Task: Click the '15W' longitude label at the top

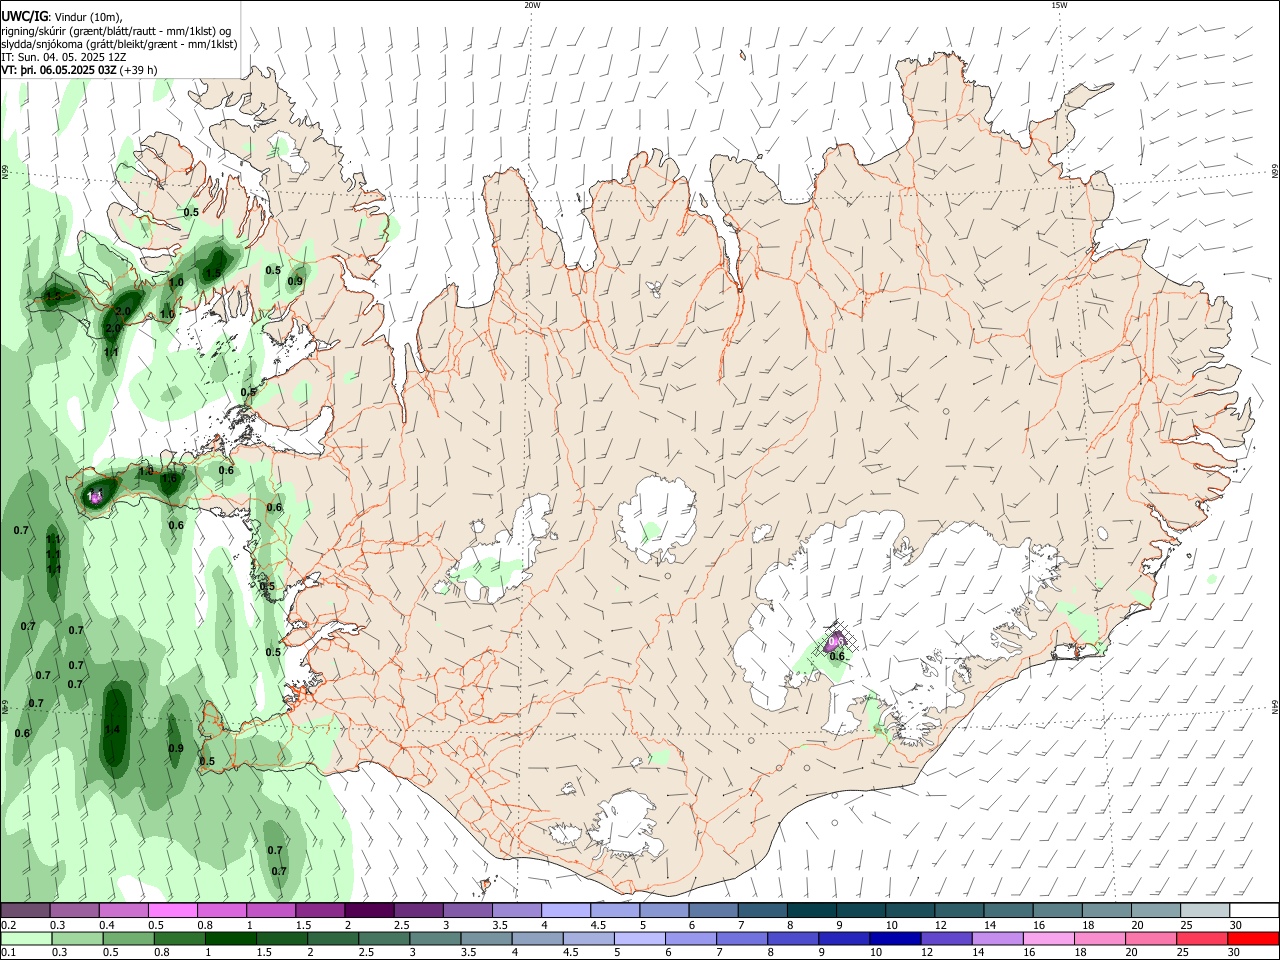Action: 1059,5
